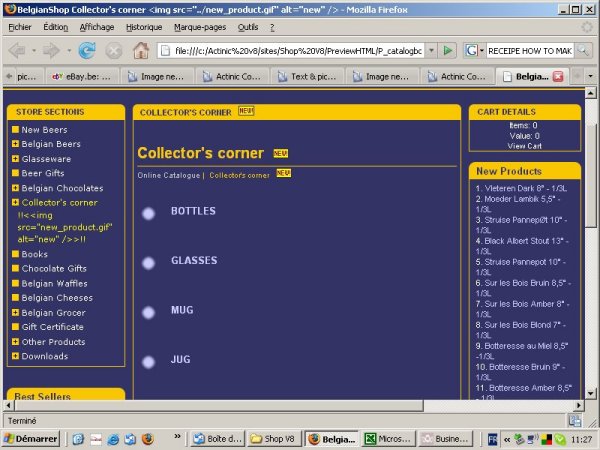Click the Firefox back arrow button

[x=18, y=50]
